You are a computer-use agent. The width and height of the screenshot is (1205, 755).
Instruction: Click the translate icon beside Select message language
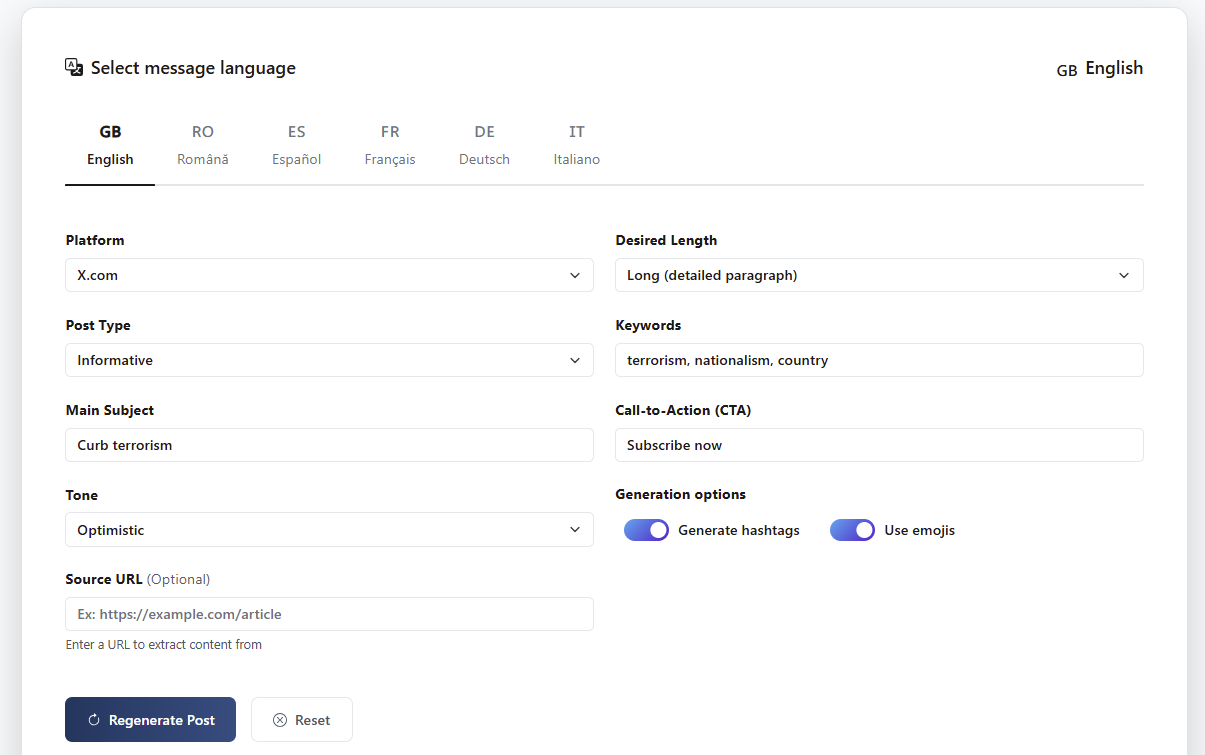click(73, 67)
